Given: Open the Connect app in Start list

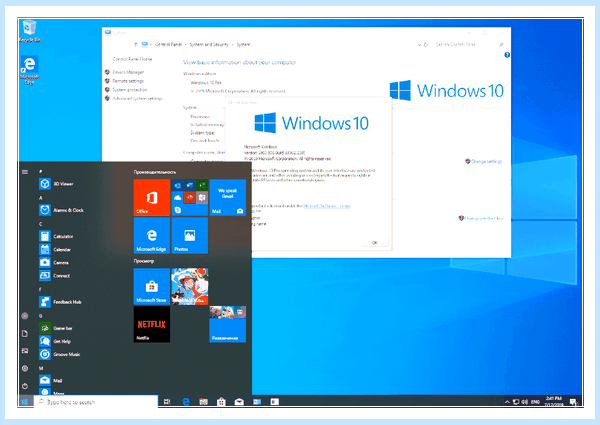Looking at the screenshot, I should (x=55, y=275).
